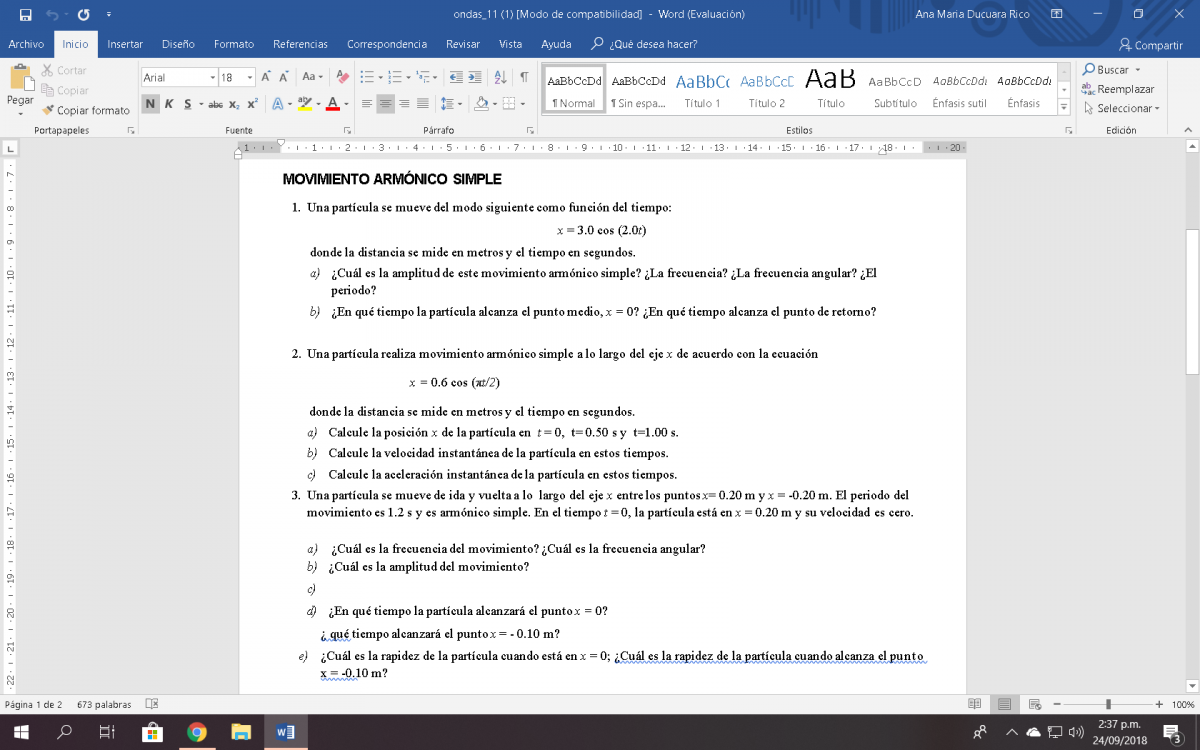The image size is (1200, 750).
Task: Toggle bold (N) formatting
Action: click(150, 104)
